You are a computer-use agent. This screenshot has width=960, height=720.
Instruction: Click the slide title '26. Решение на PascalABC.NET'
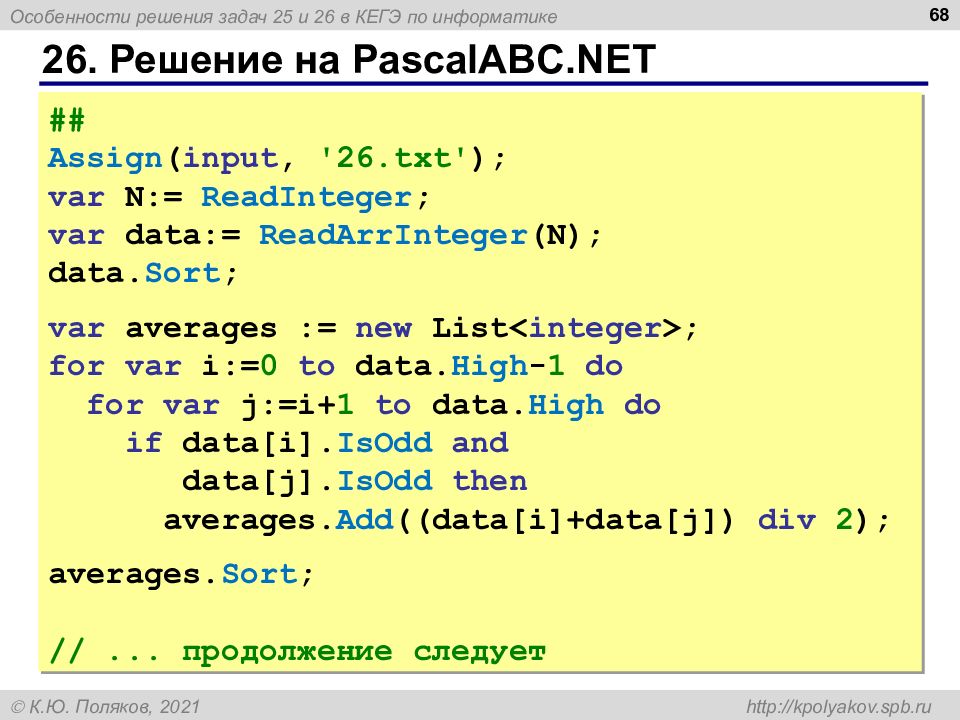click(348, 60)
